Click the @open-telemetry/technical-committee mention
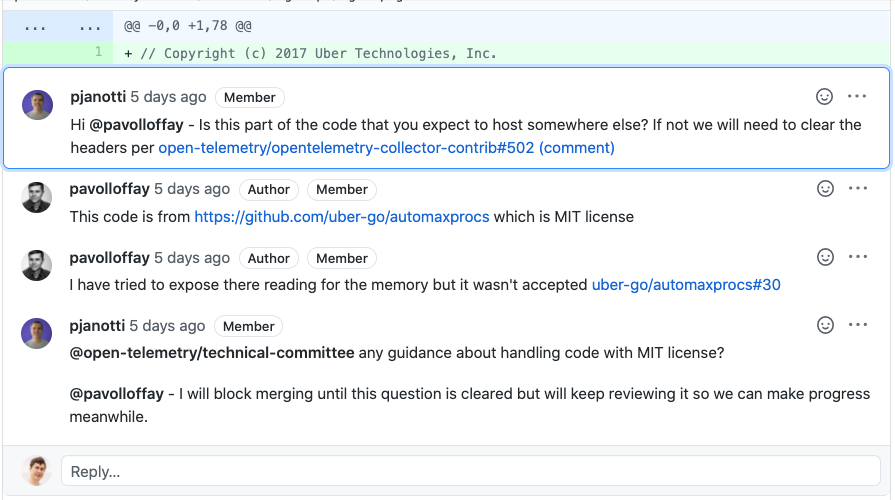 coord(212,353)
